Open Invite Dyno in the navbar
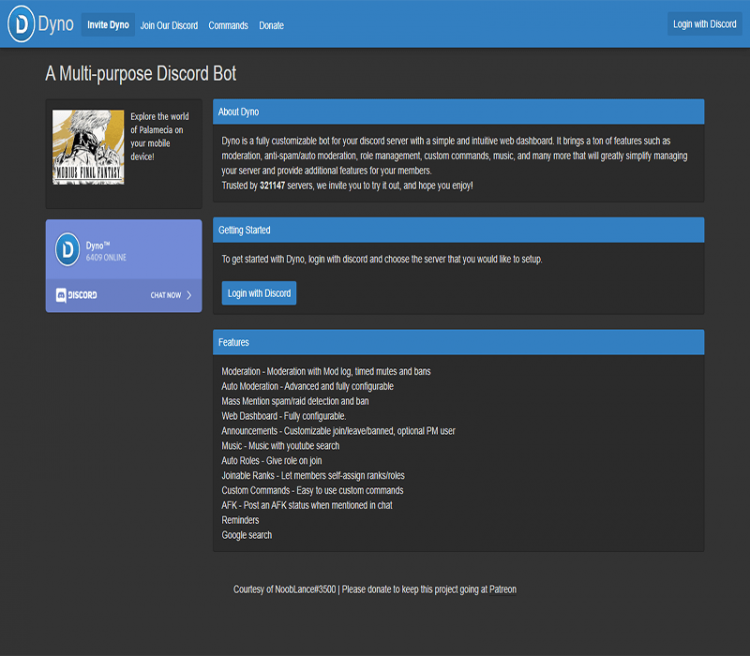750x656 pixels. pos(108,25)
